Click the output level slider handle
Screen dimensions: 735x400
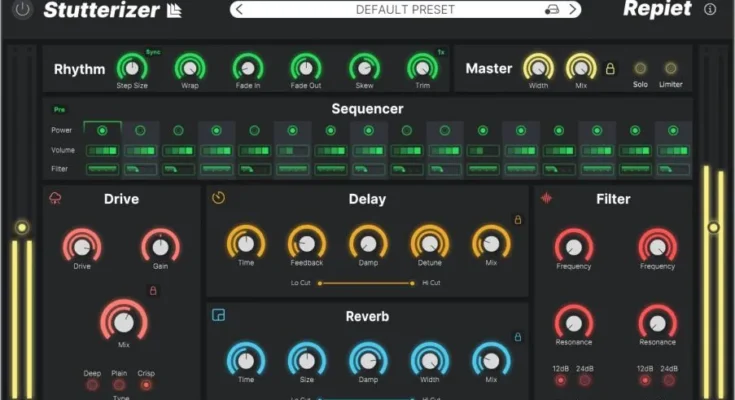pyautogui.click(x=713, y=227)
